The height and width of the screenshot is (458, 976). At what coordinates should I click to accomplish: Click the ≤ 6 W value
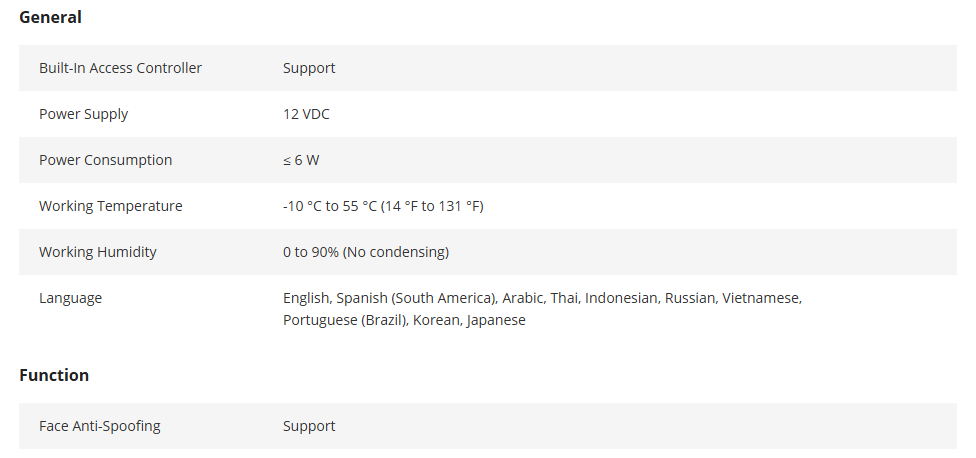coord(301,160)
